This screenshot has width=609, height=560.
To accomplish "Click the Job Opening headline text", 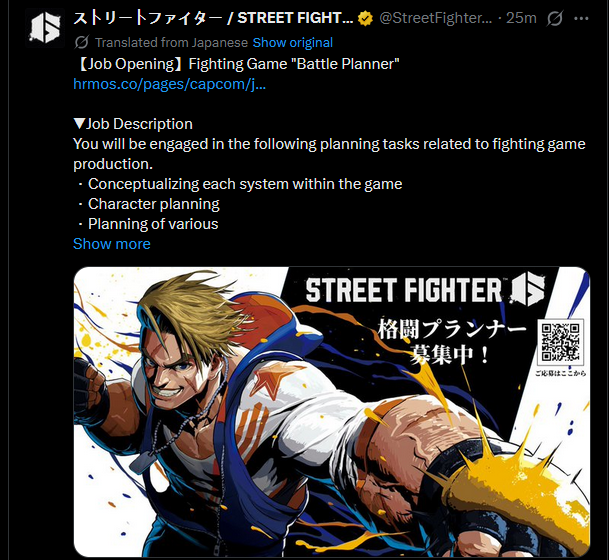I will [237, 64].
